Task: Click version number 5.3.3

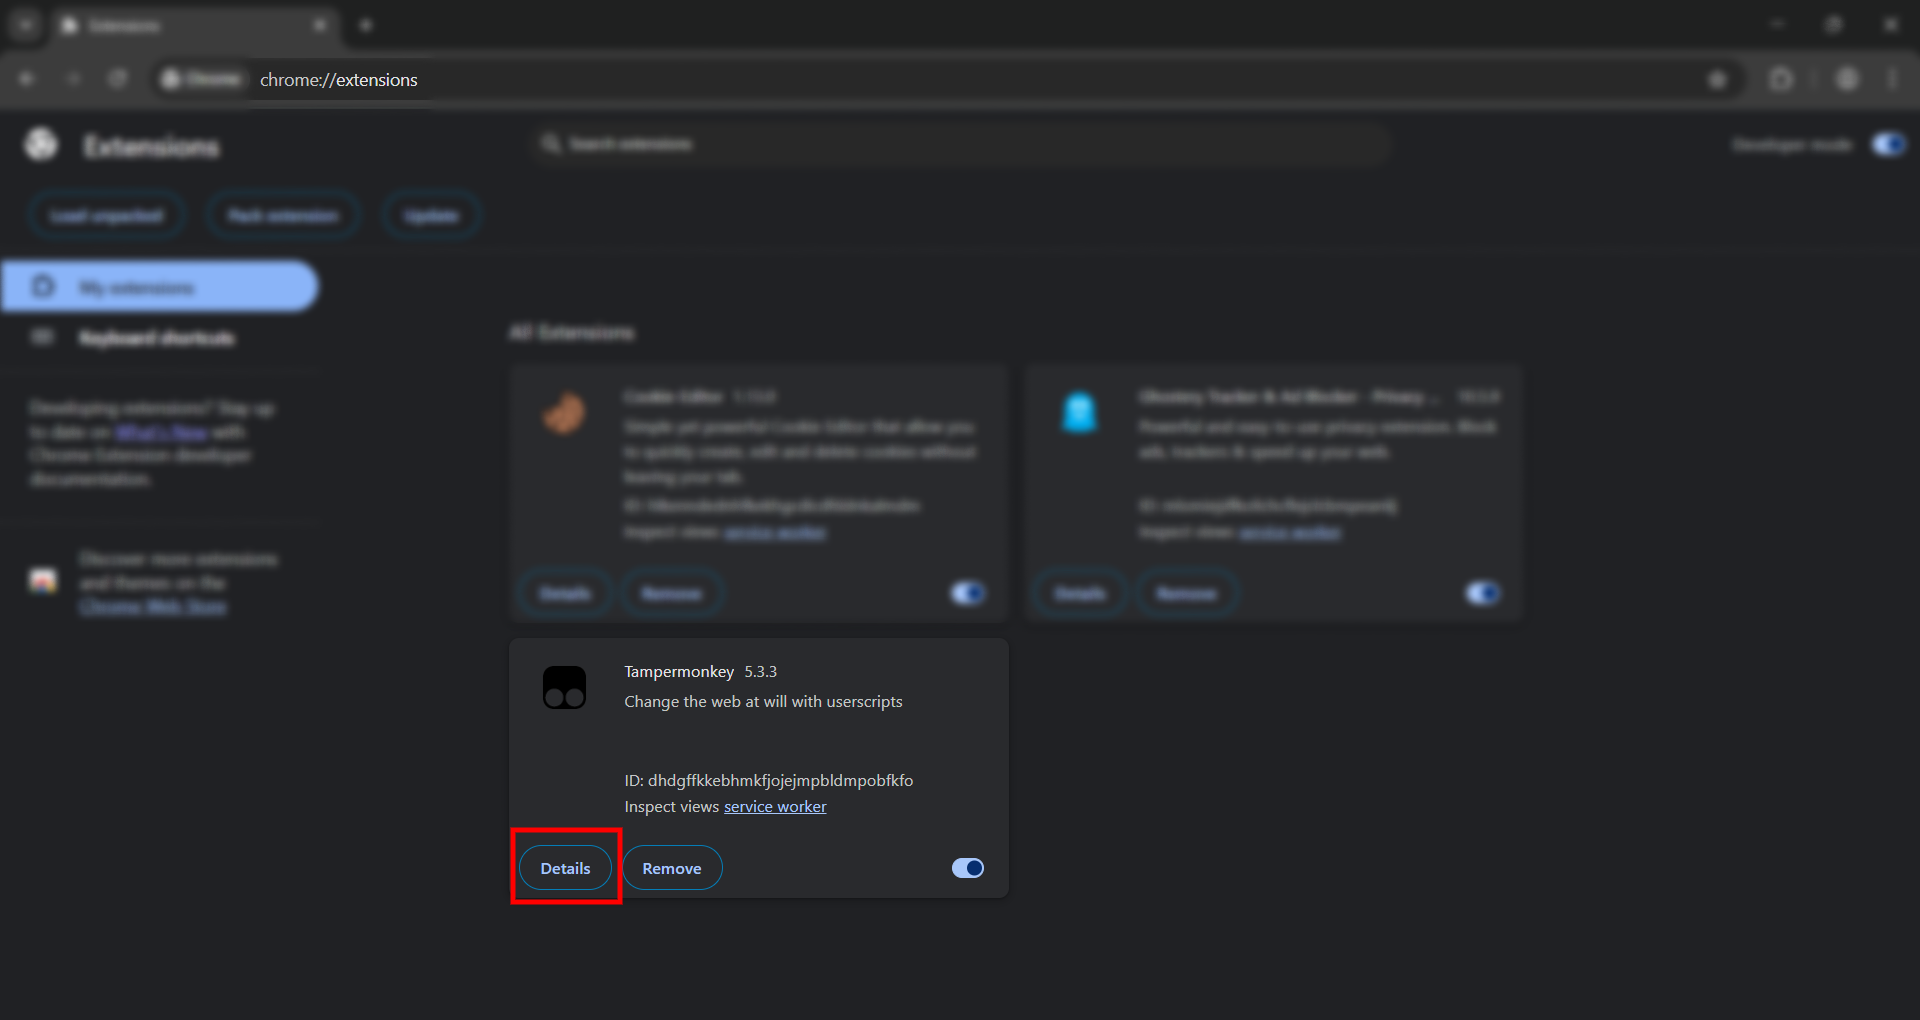Action: (x=760, y=672)
